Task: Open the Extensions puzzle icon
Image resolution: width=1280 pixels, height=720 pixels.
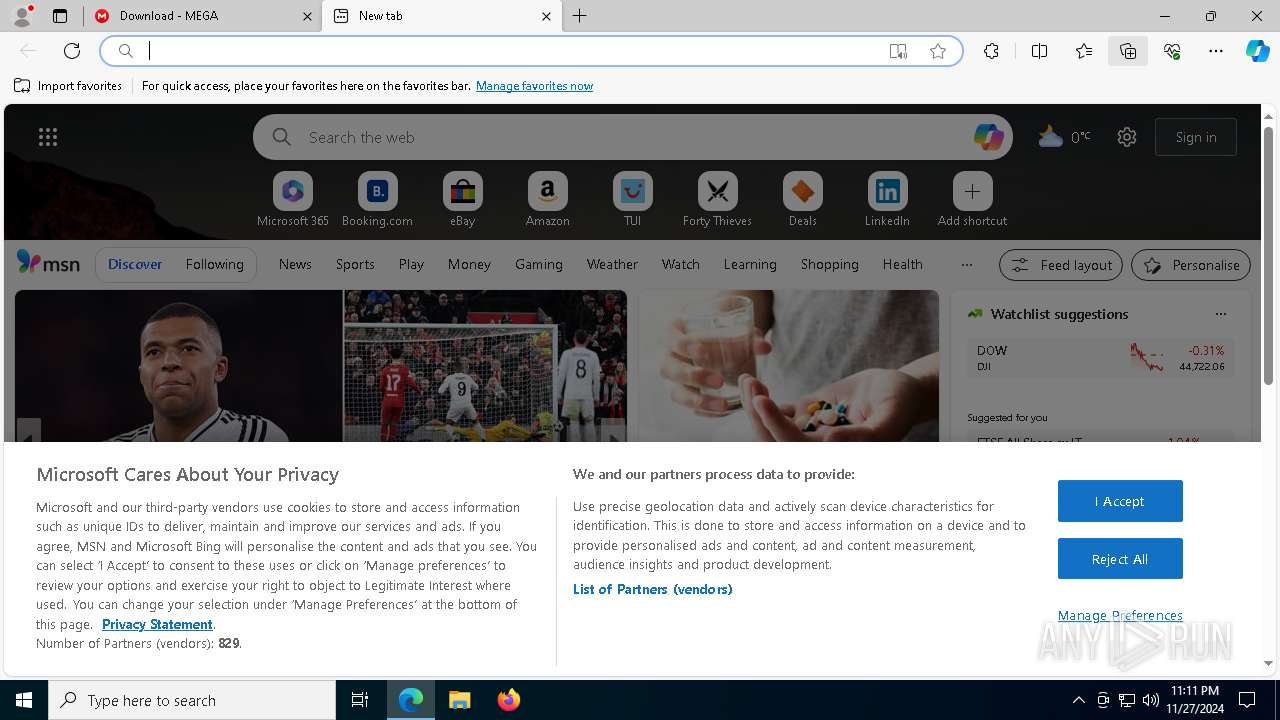Action: click(x=991, y=51)
